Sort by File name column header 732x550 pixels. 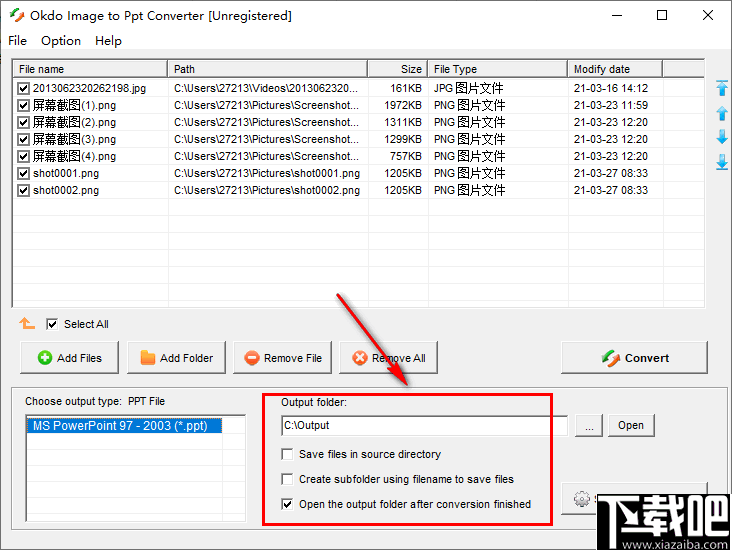pos(90,69)
